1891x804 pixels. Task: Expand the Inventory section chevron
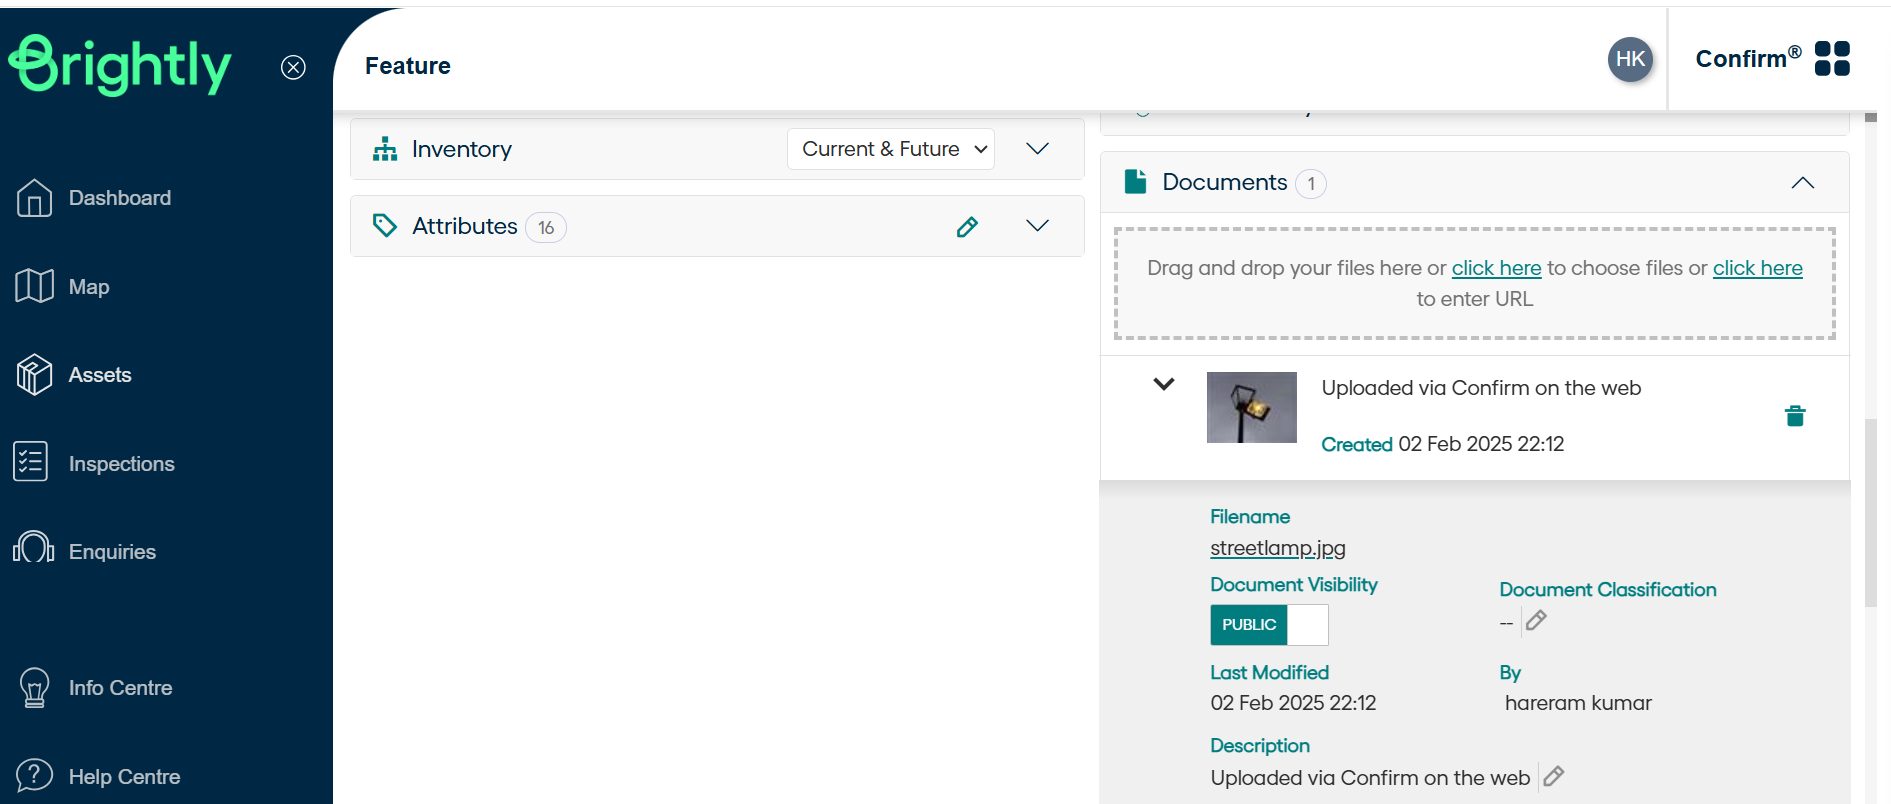coord(1038,149)
